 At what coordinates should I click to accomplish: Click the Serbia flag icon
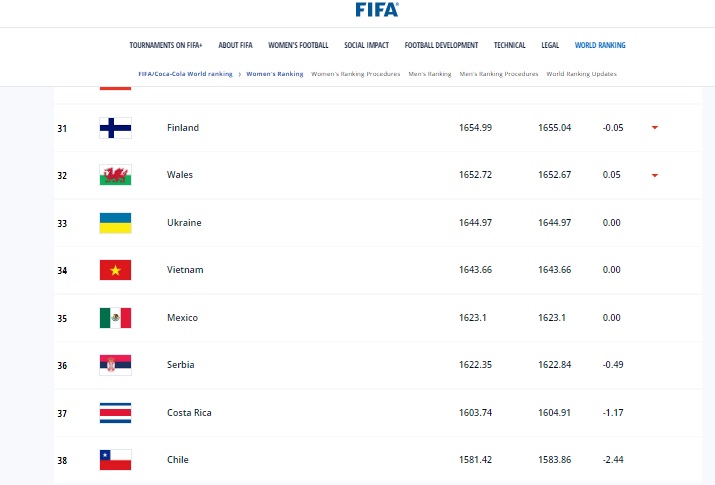(115, 365)
